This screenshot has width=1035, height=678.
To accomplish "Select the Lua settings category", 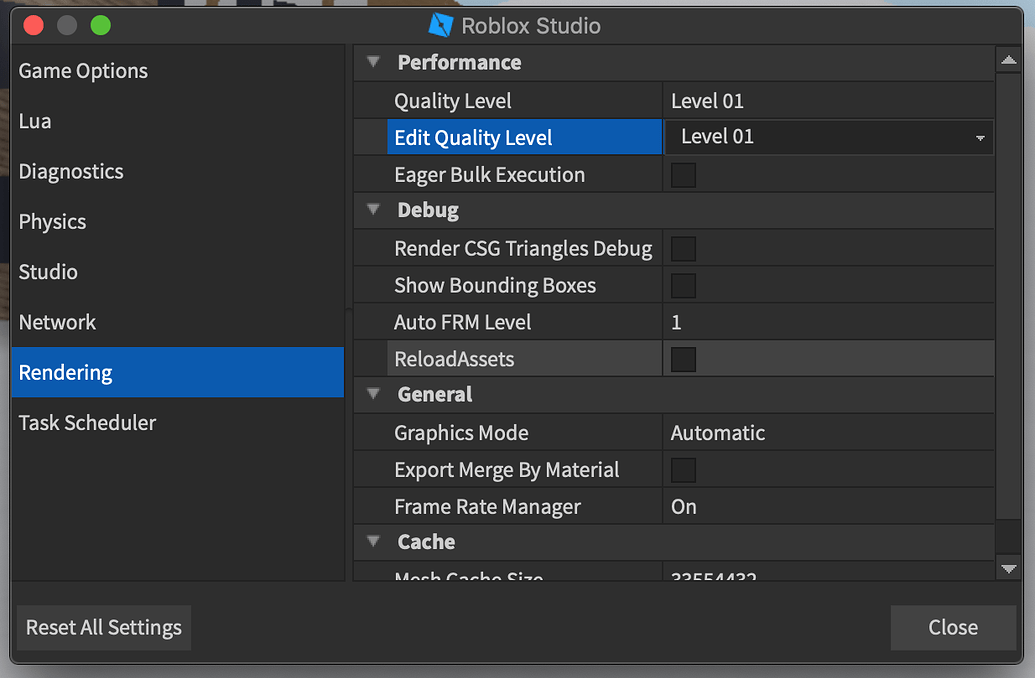I will 178,121.
